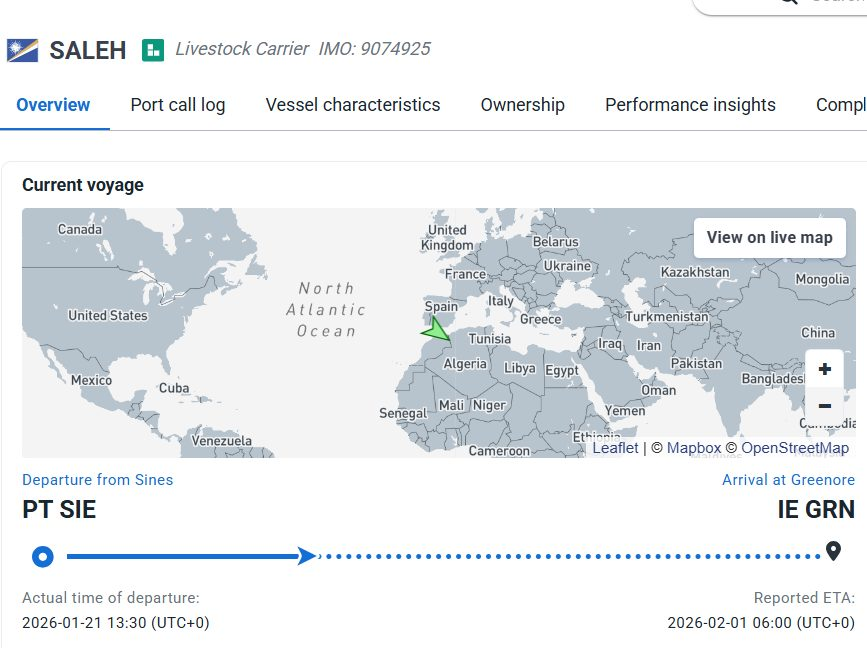Zoom out the map with minus button
This screenshot has height=648, width=867.
(x=824, y=406)
